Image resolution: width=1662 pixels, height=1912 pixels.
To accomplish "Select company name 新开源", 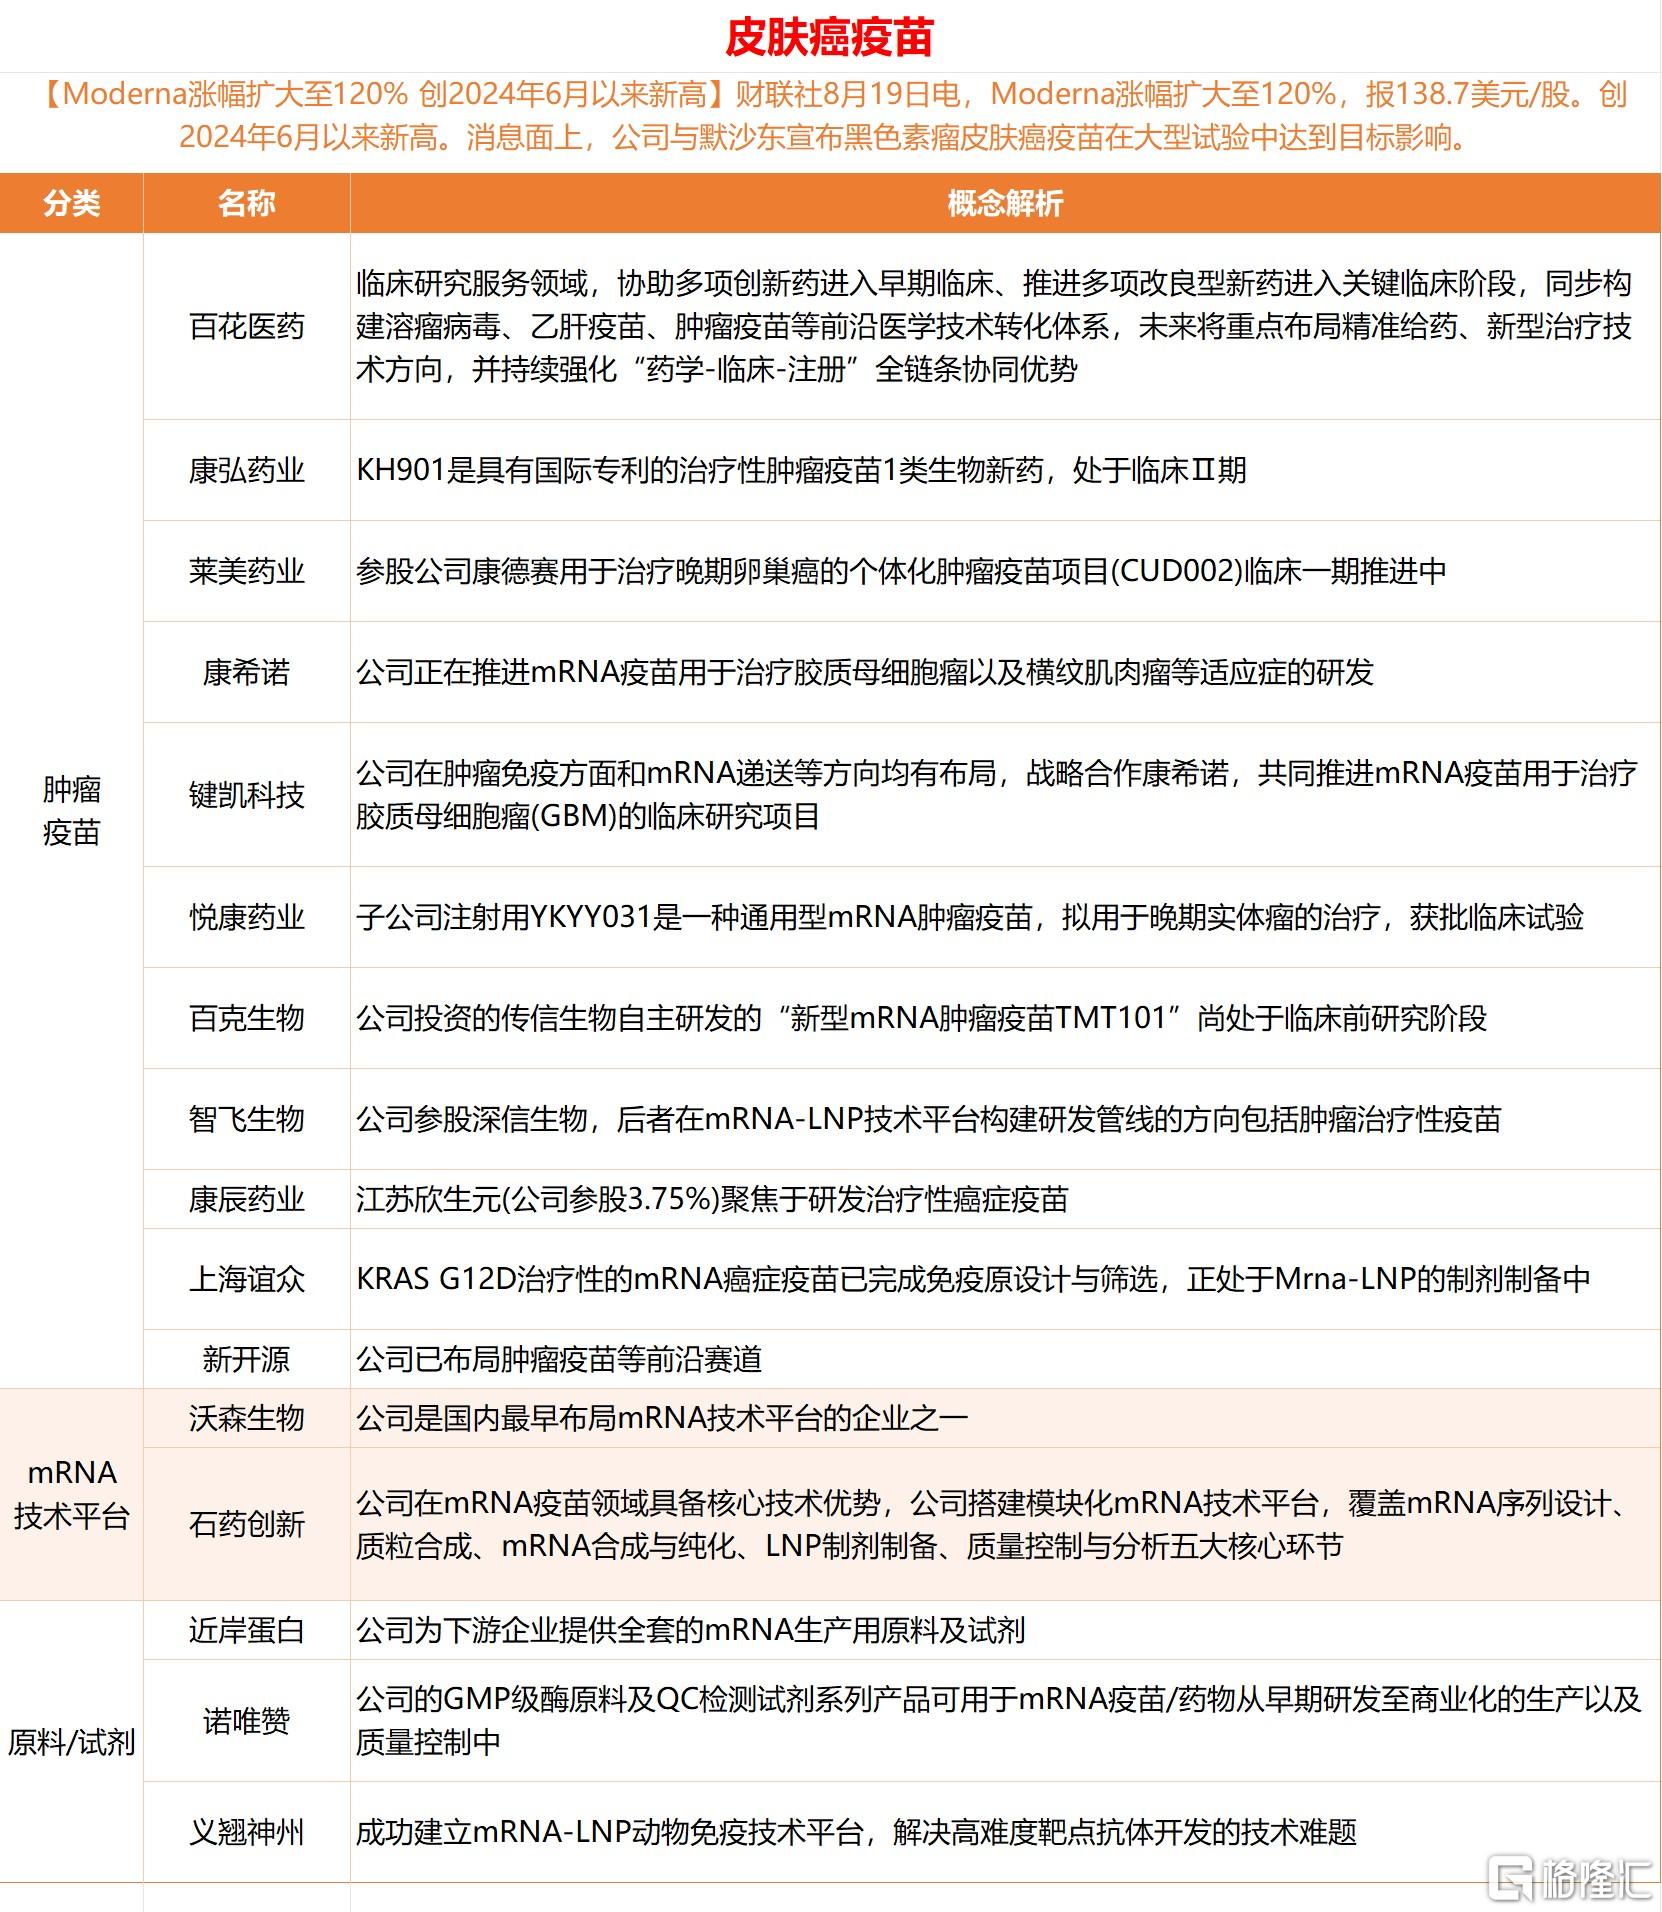I will [x=247, y=1359].
